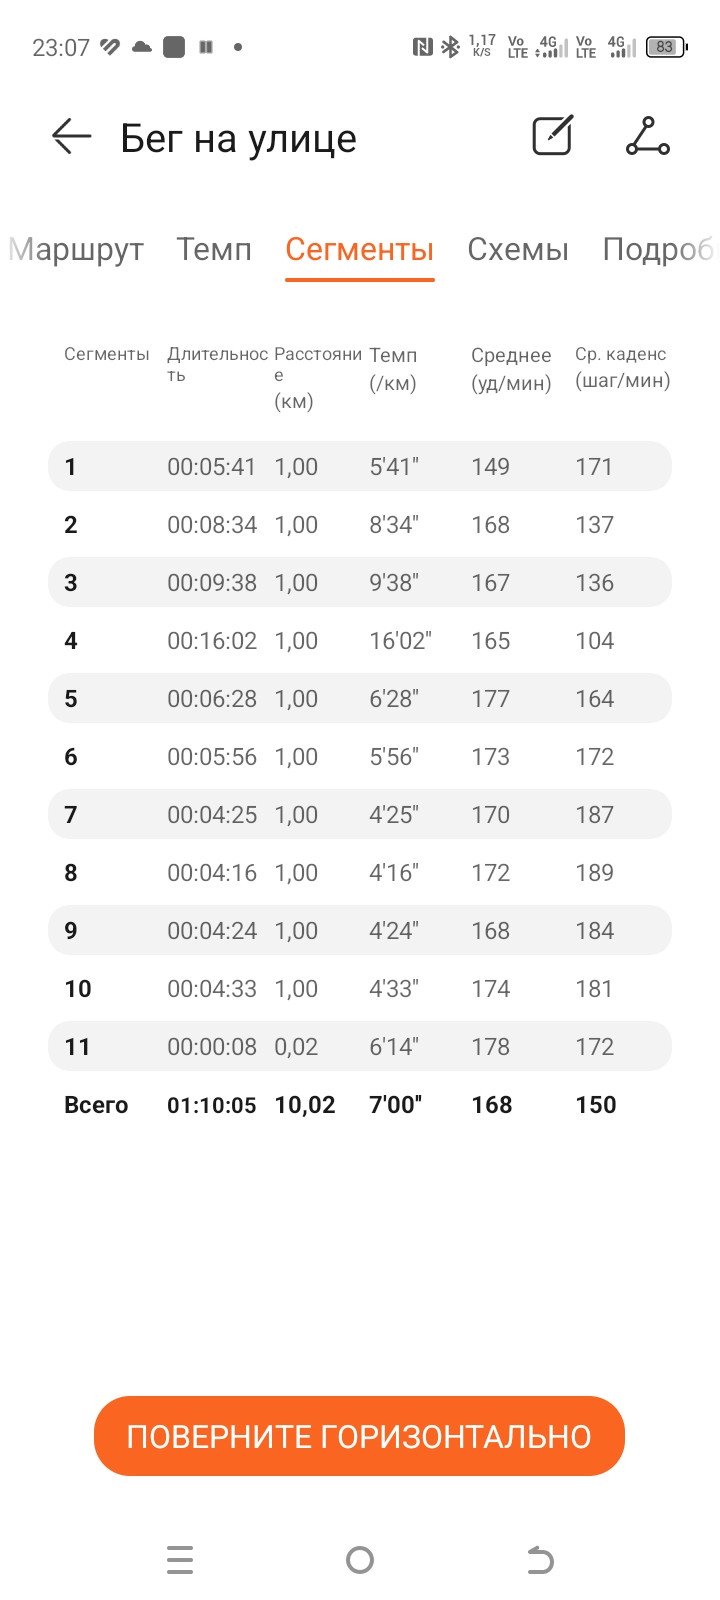Select segment 4 row with 16'02" pace

360,640
